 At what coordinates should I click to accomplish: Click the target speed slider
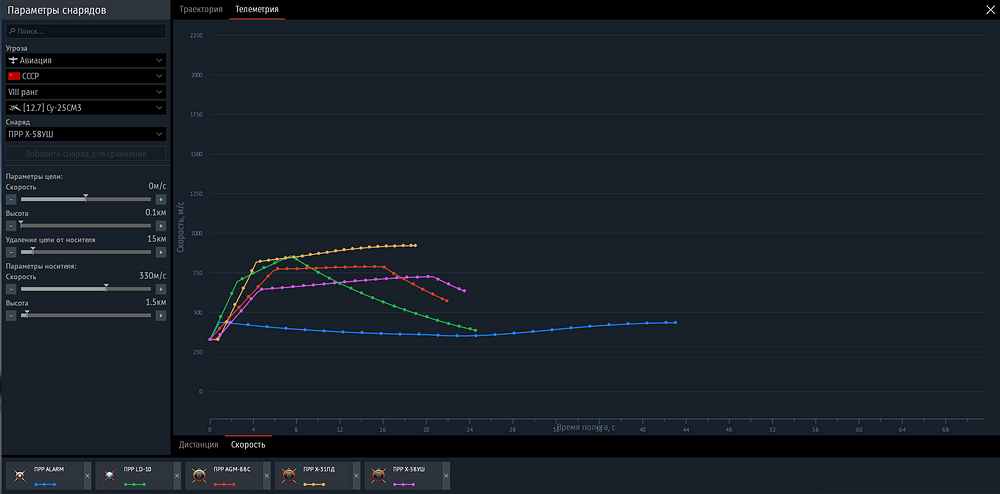click(86, 200)
